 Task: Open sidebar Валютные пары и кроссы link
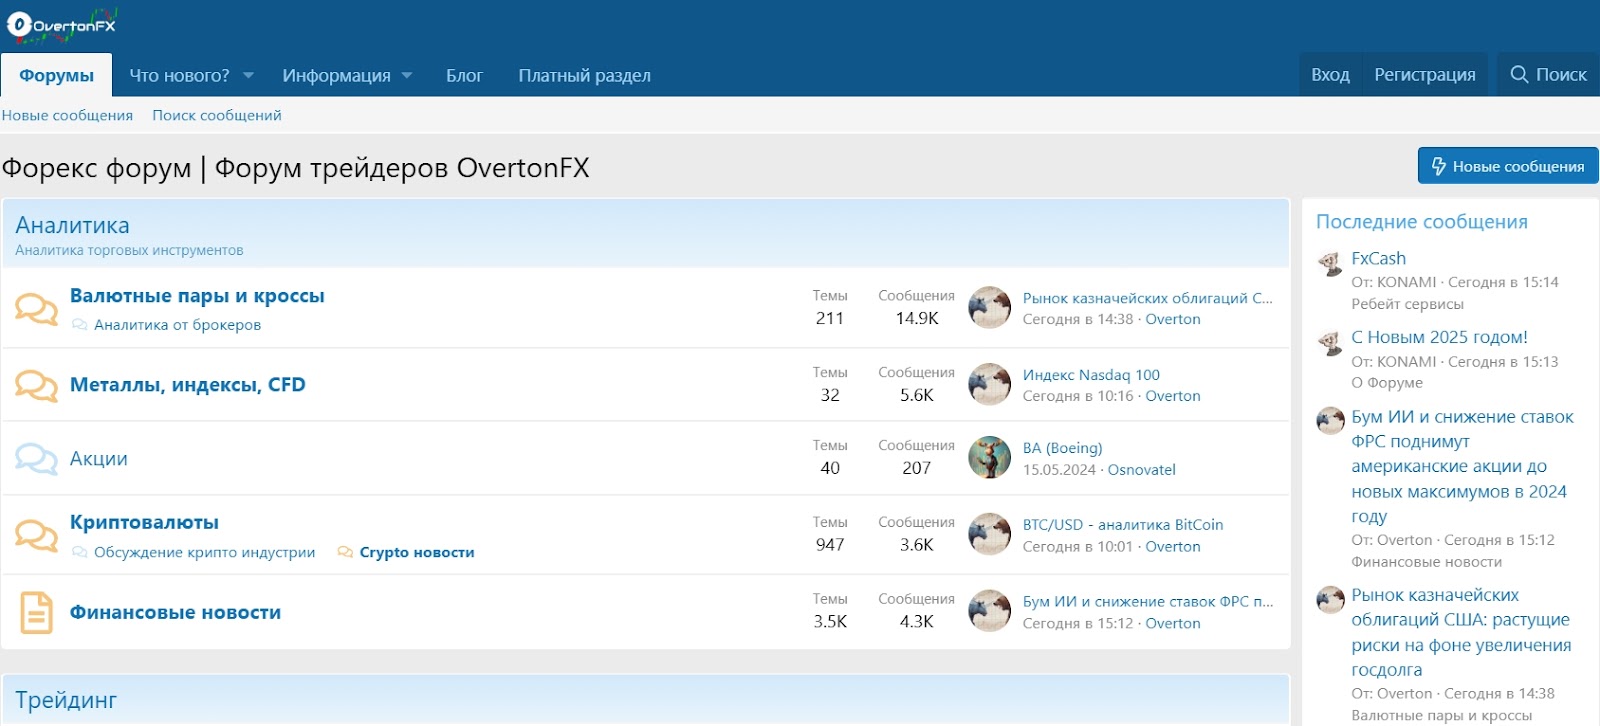pos(1441,715)
